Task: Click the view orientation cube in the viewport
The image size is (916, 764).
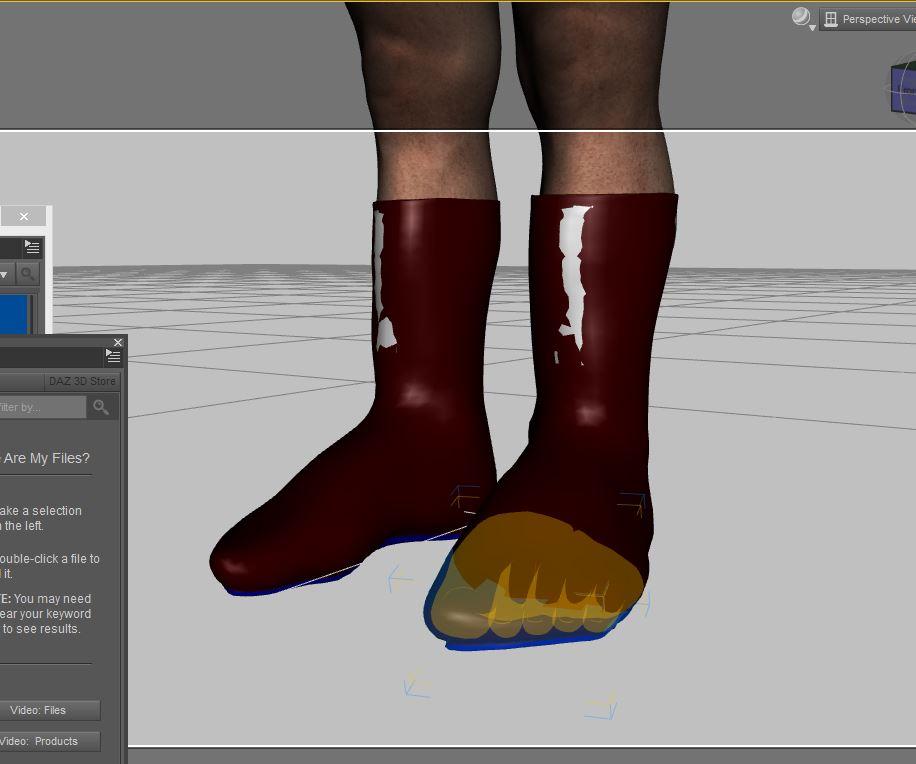Action: point(903,88)
